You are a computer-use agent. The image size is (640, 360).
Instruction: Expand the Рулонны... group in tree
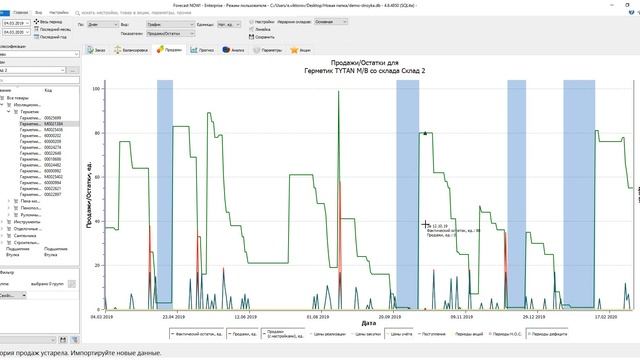click(x=9, y=215)
